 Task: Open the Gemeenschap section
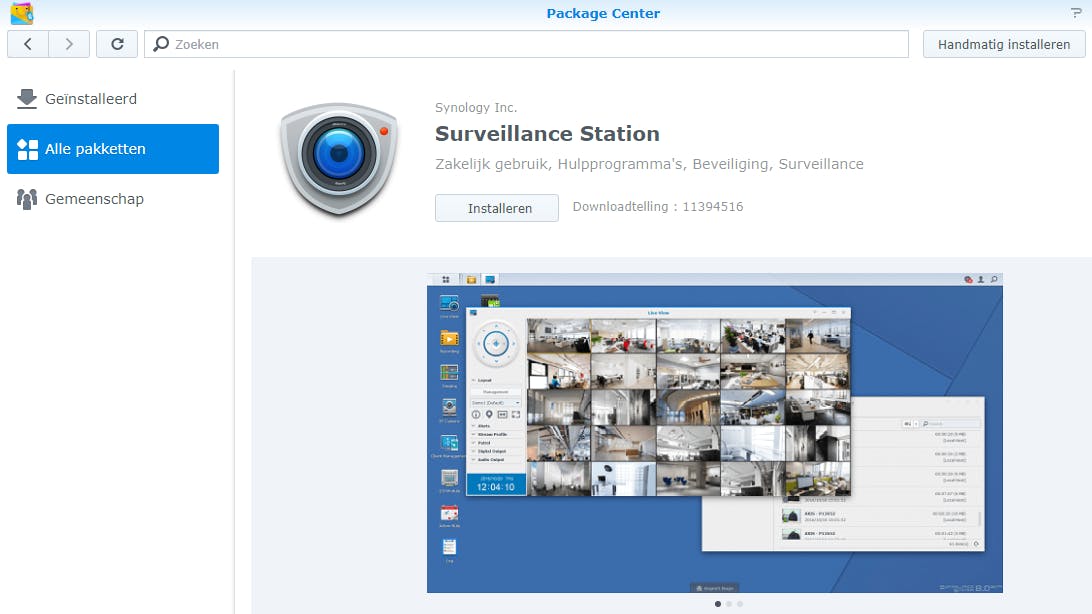click(x=113, y=199)
